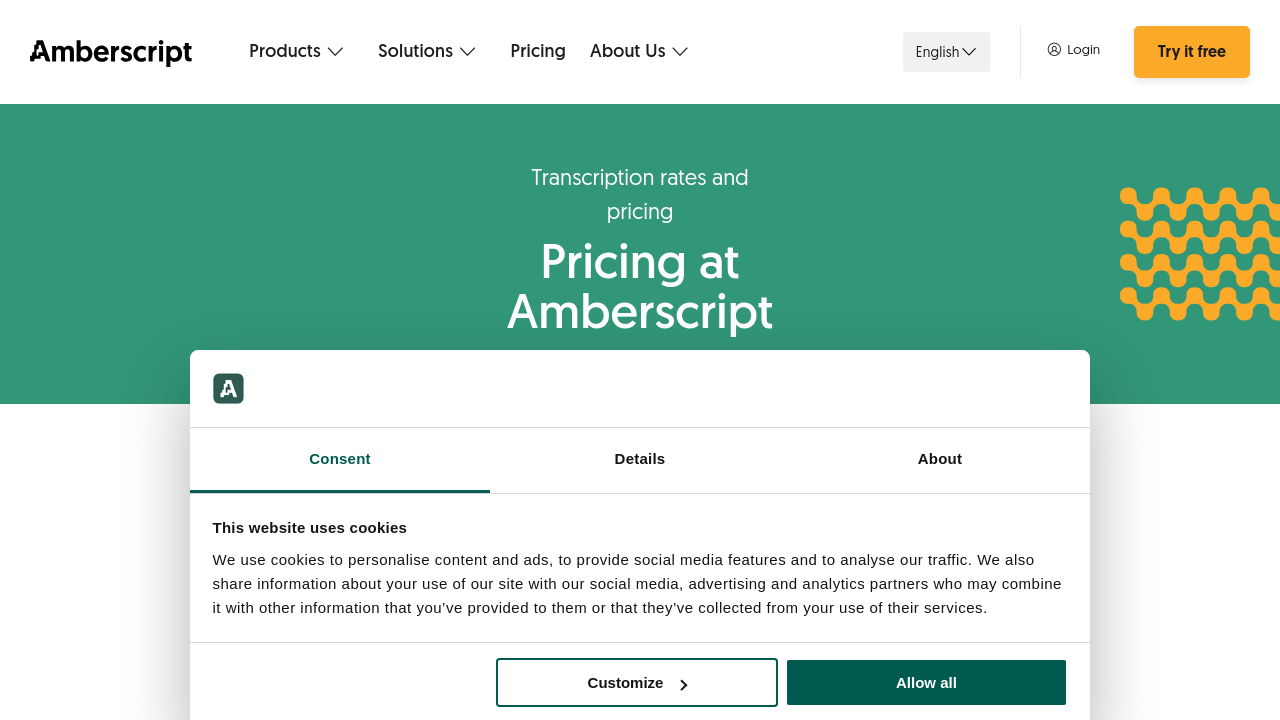Image resolution: width=1280 pixels, height=720 pixels.
Task: Click the arrow icon inside Customize button
Action: (684, 682)
